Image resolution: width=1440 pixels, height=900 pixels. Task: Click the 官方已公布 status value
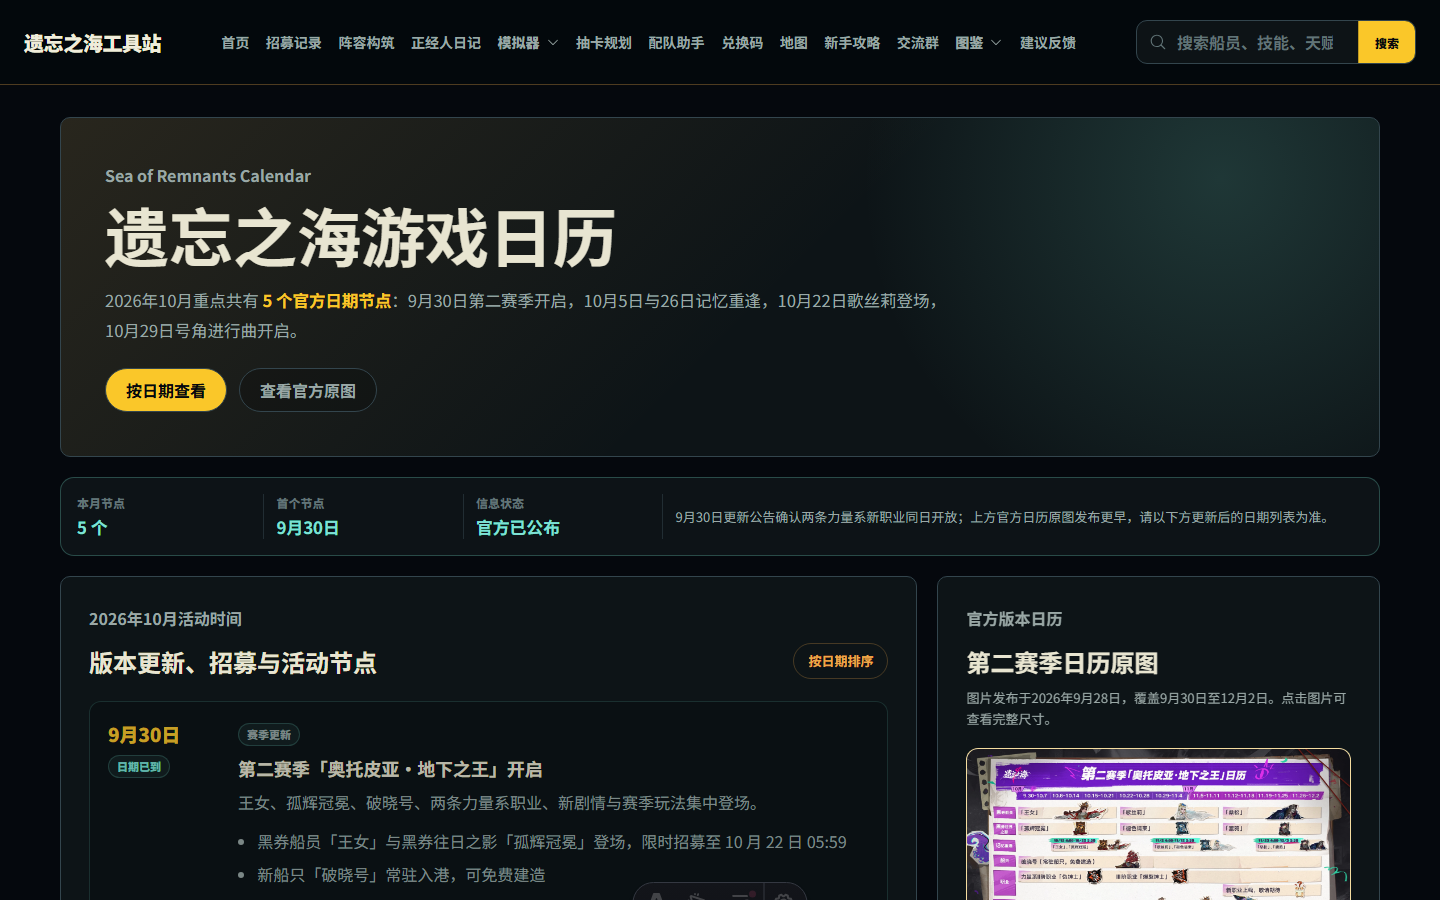pos(518,528)
